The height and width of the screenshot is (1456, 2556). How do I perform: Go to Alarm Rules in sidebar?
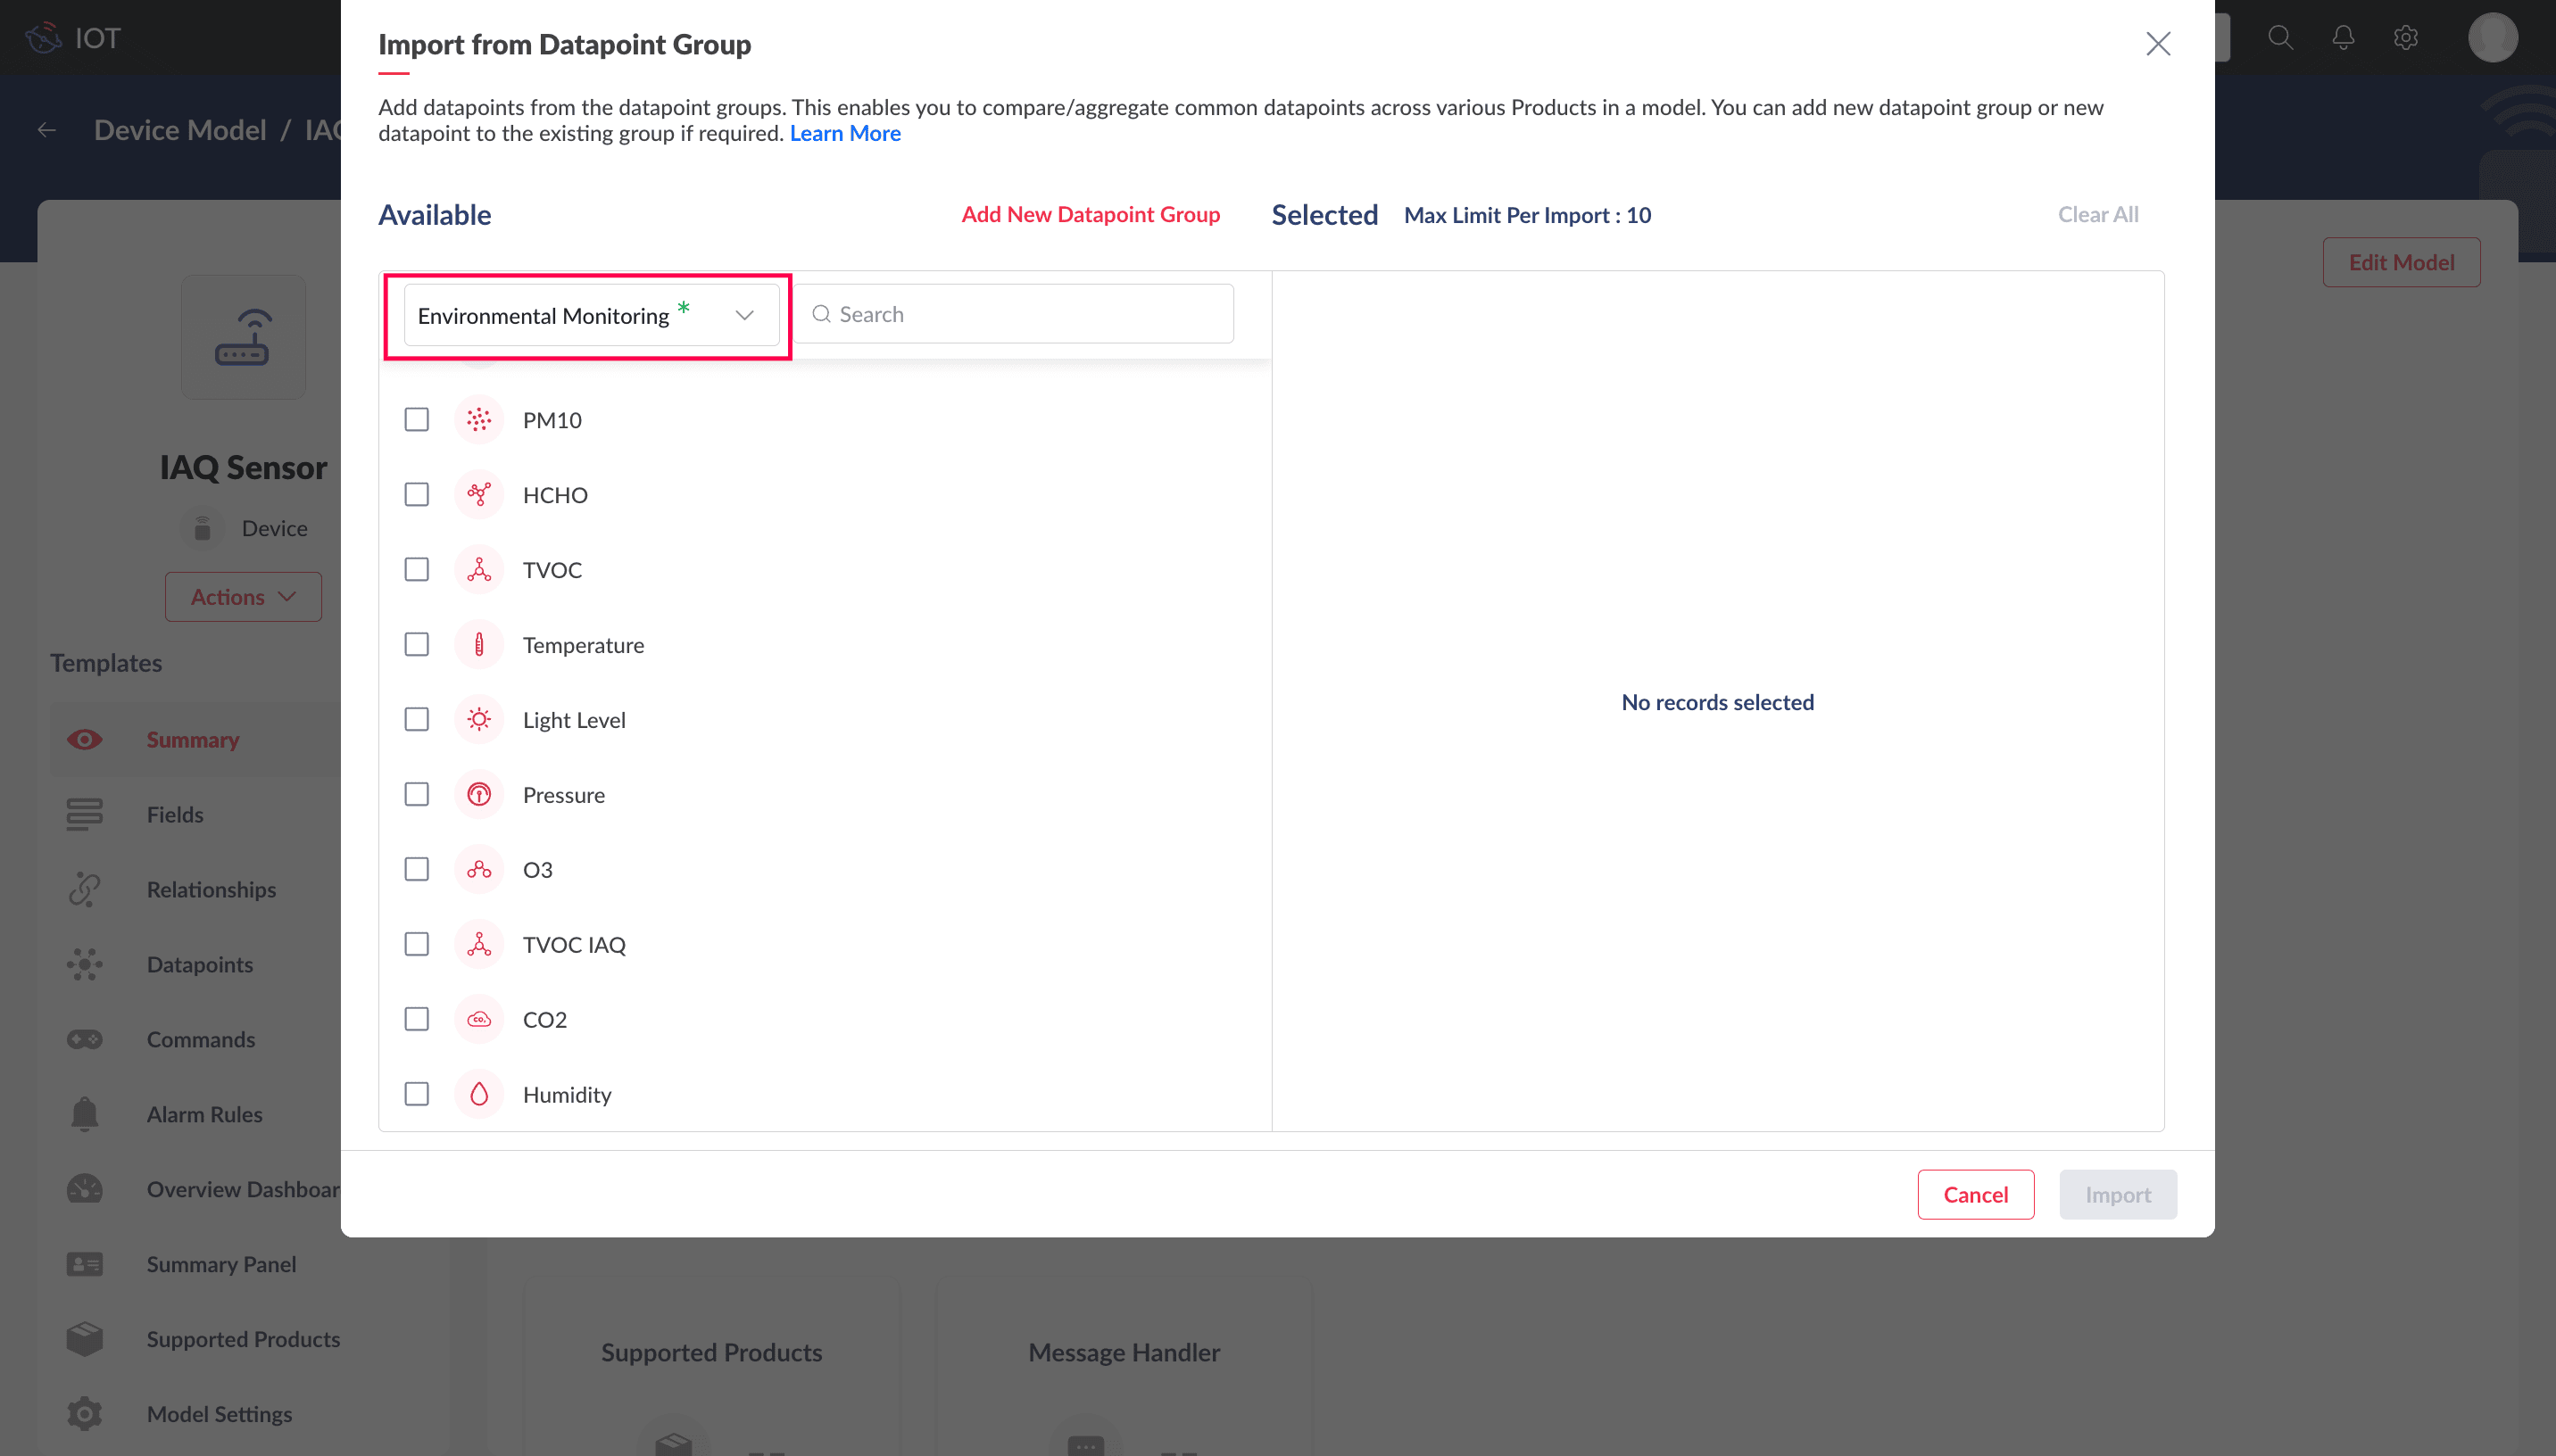point(204,1114)
